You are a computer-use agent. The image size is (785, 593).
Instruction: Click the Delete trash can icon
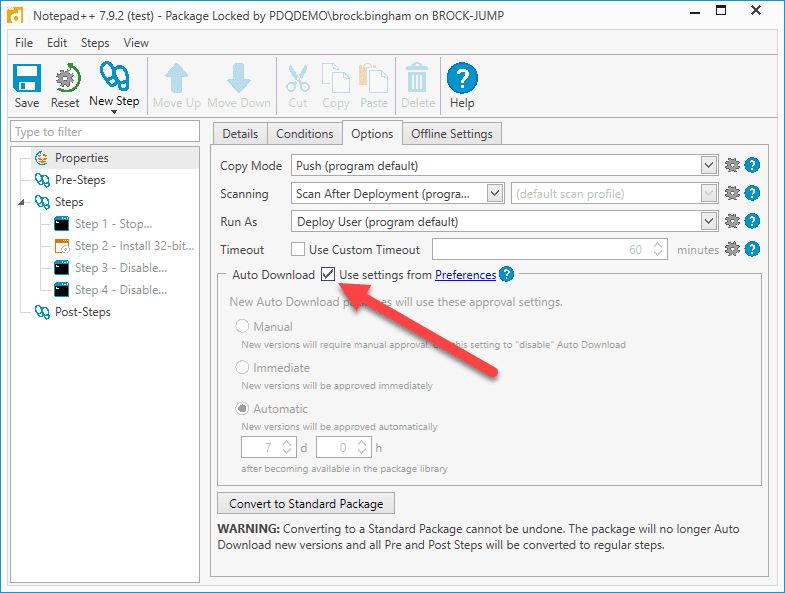(x=417, y=78)
